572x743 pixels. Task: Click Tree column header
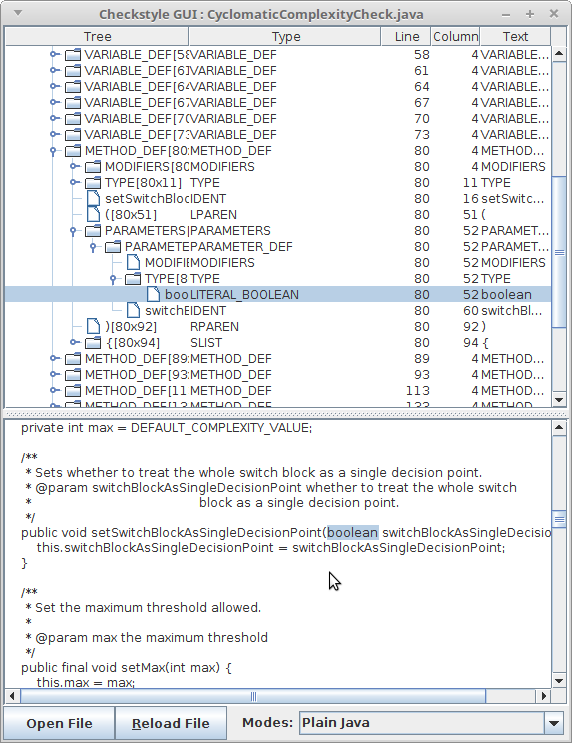click(97, 36)
